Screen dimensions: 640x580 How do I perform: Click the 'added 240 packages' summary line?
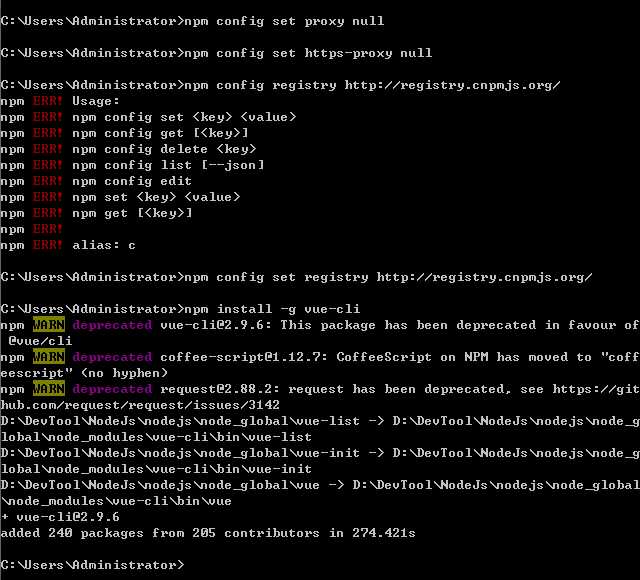coord(208,533)
